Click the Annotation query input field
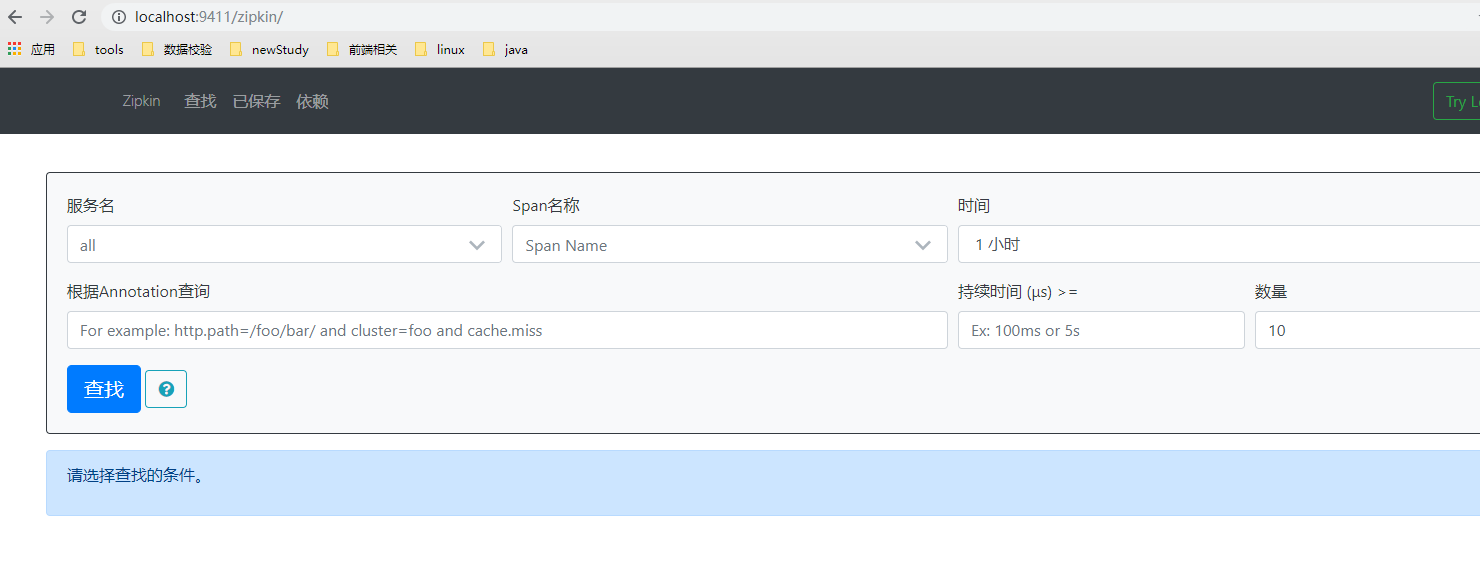 pyautogui.click(x=507, y=330)
